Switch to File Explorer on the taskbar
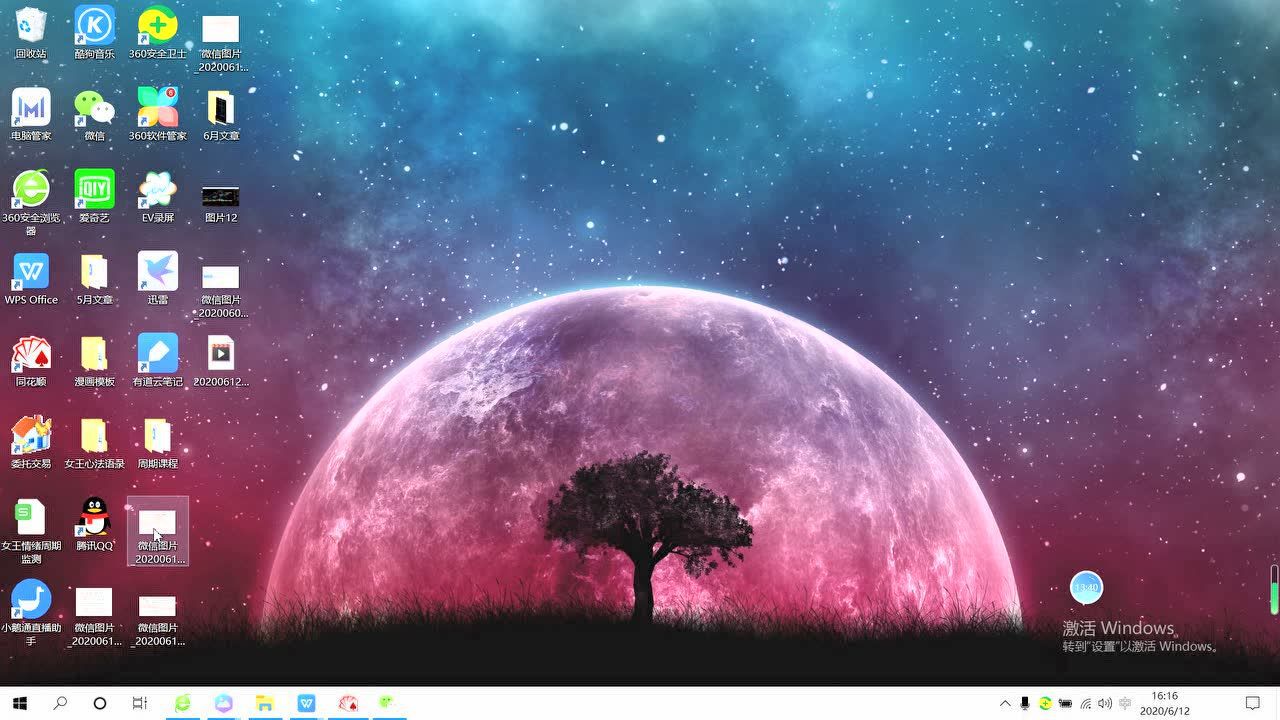This screenshot has height=720, width=1280. [264, 703]
